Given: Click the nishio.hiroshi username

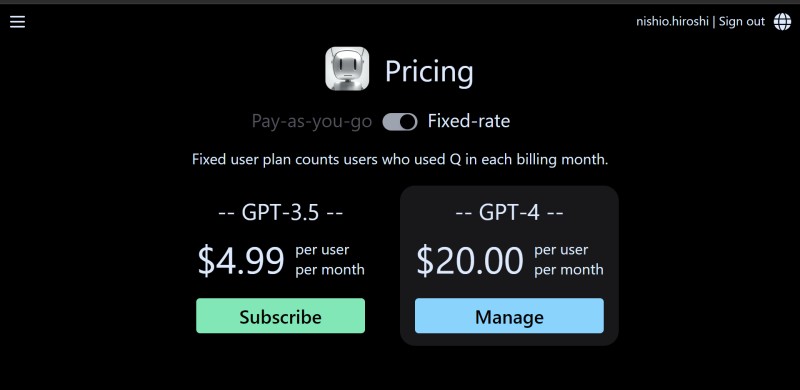Looking at the screenshot, I should point(672,21).
